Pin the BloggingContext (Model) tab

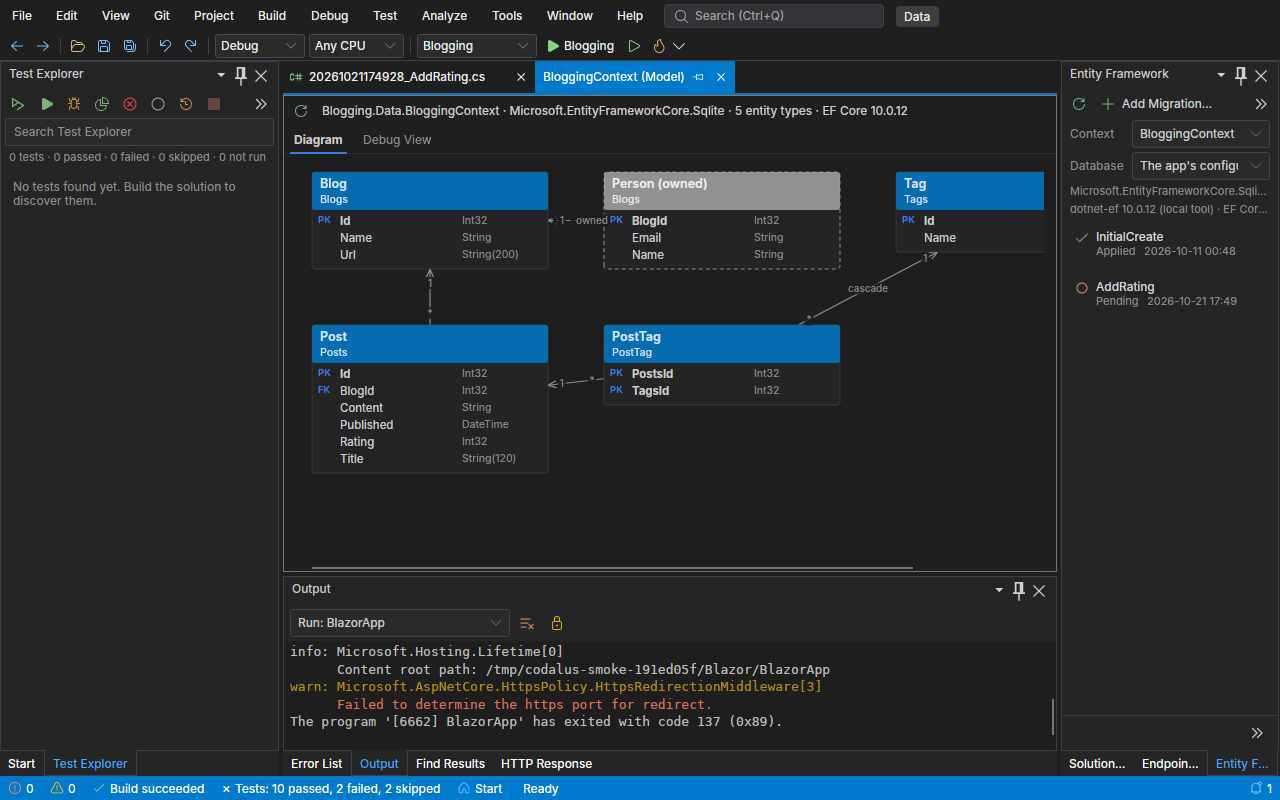[x=699, y=77]
